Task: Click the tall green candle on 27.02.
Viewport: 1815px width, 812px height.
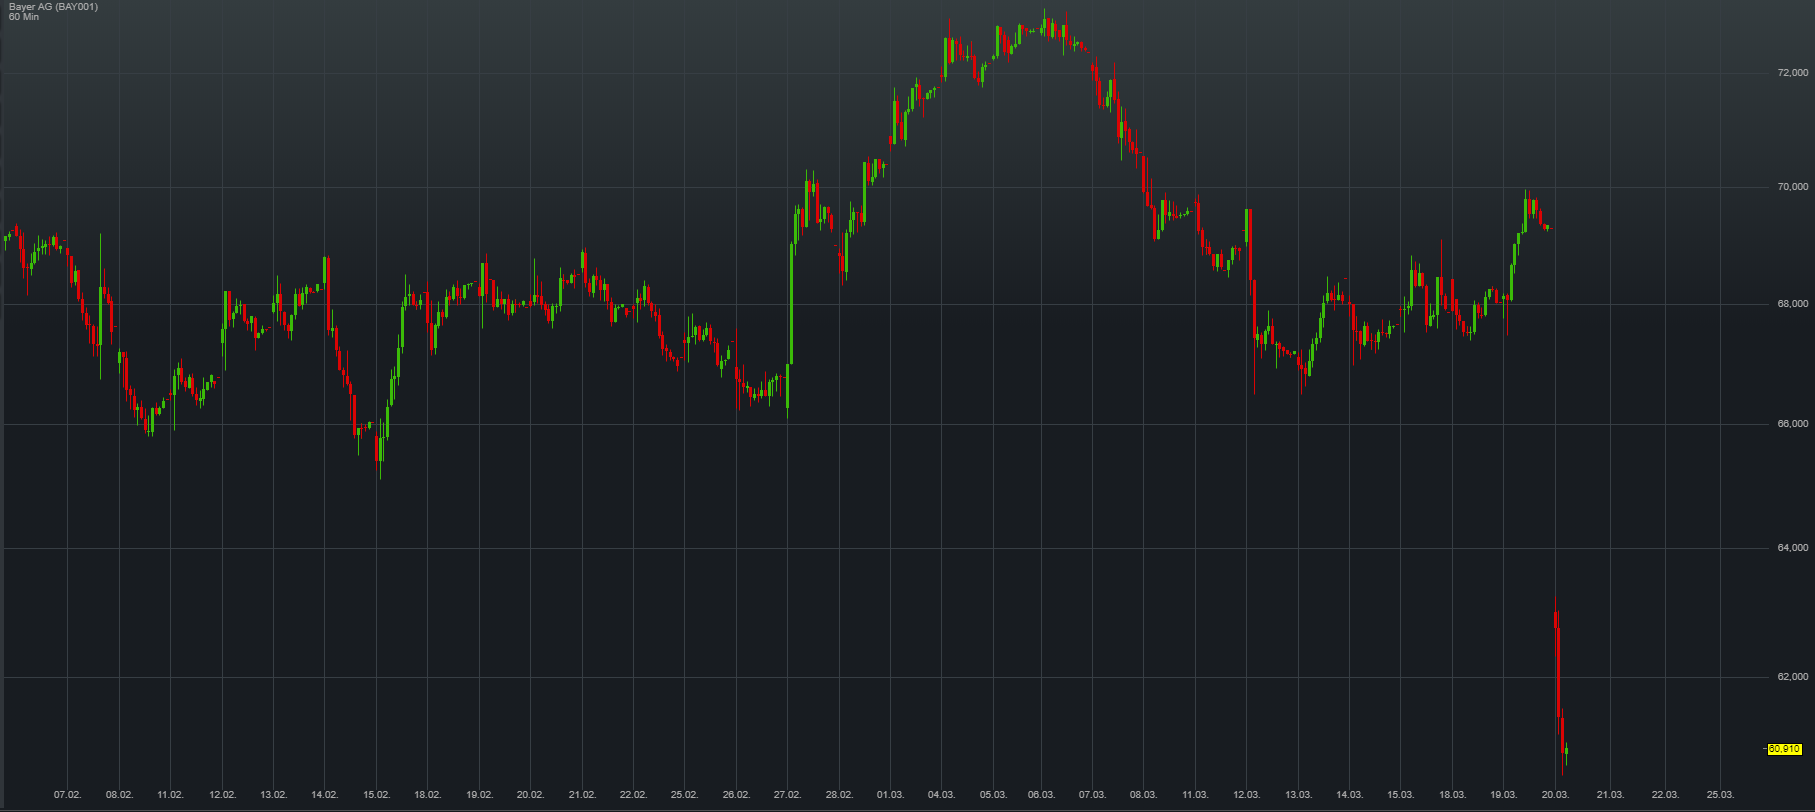Action: click(791, 300)
